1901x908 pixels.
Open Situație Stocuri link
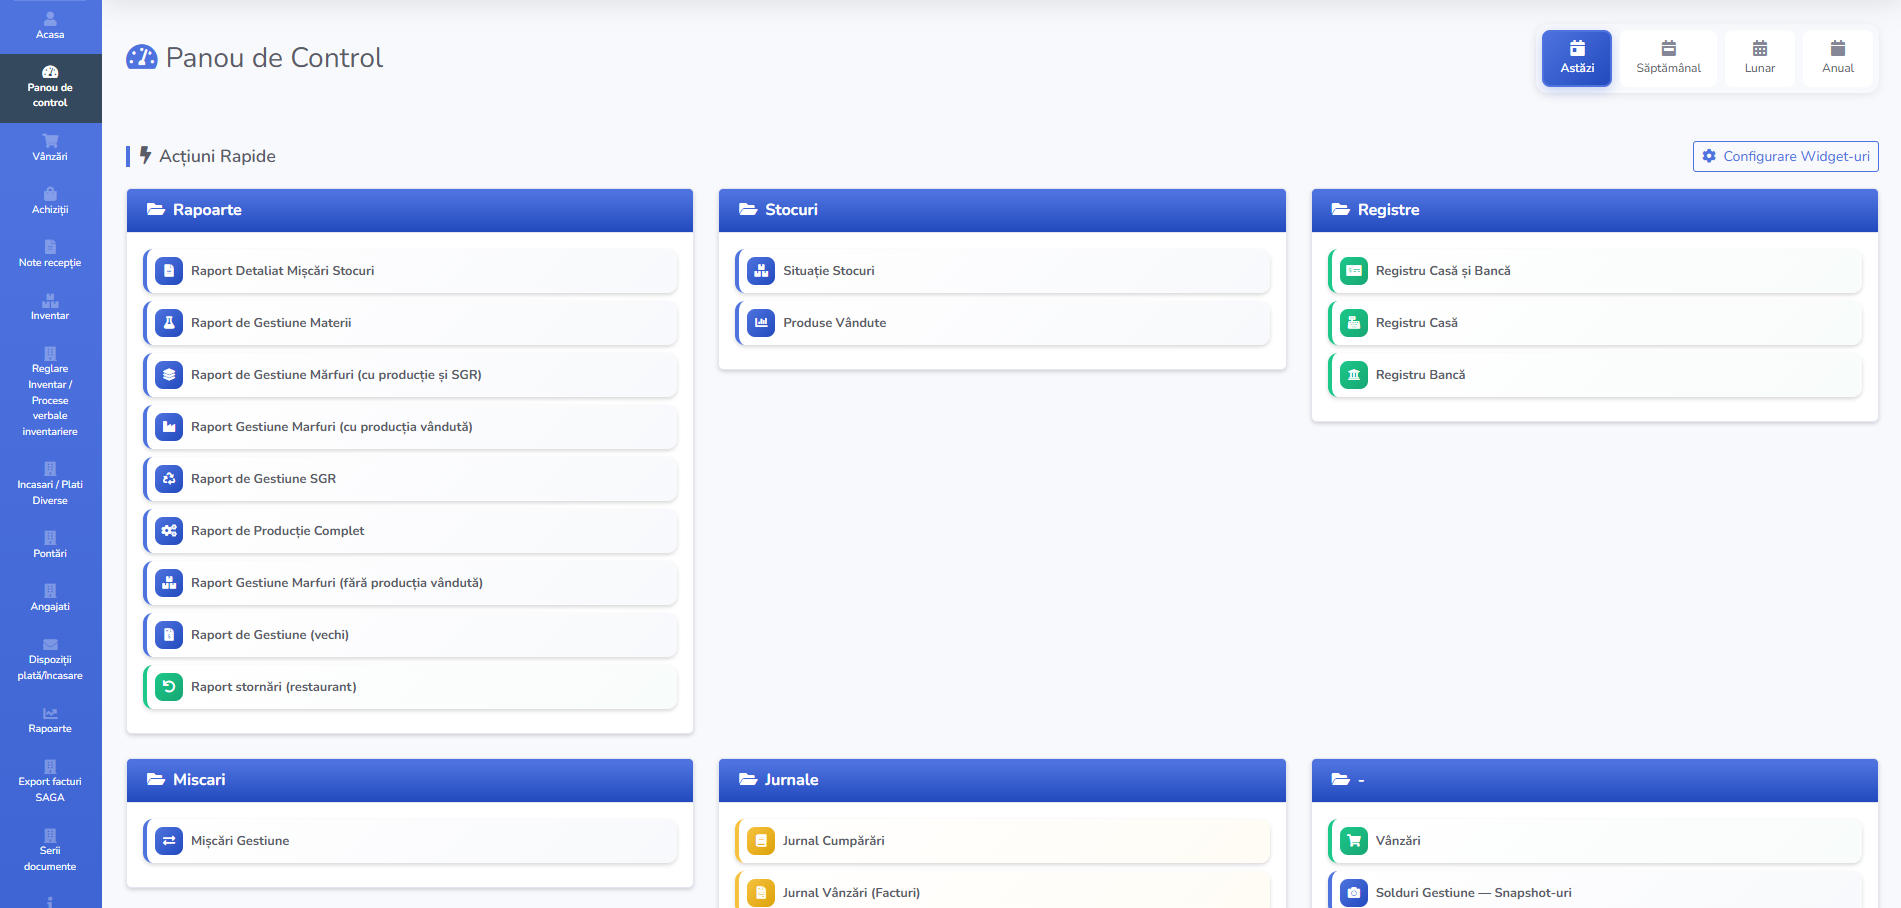coord(1003,271)
